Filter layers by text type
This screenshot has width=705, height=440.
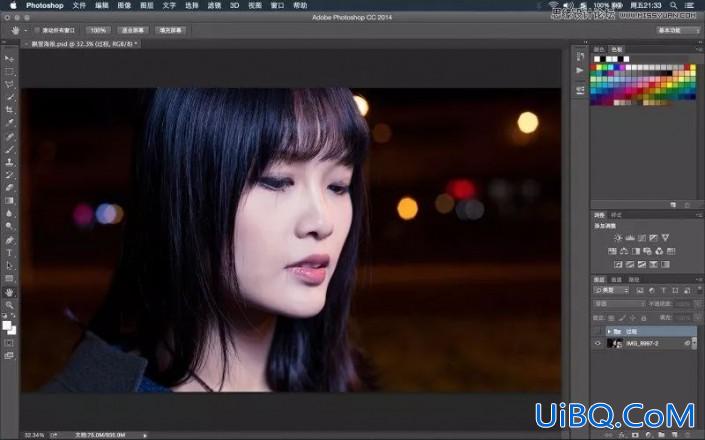(663, 291)
